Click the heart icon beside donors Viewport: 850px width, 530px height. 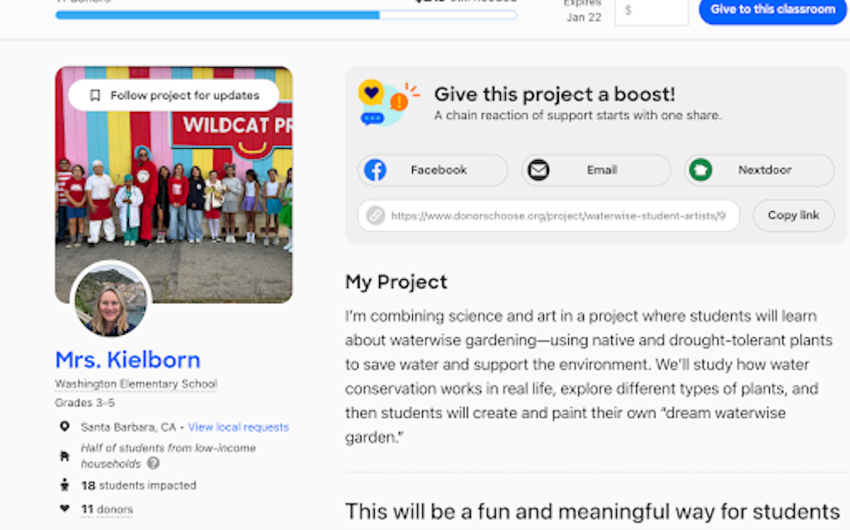65,509
